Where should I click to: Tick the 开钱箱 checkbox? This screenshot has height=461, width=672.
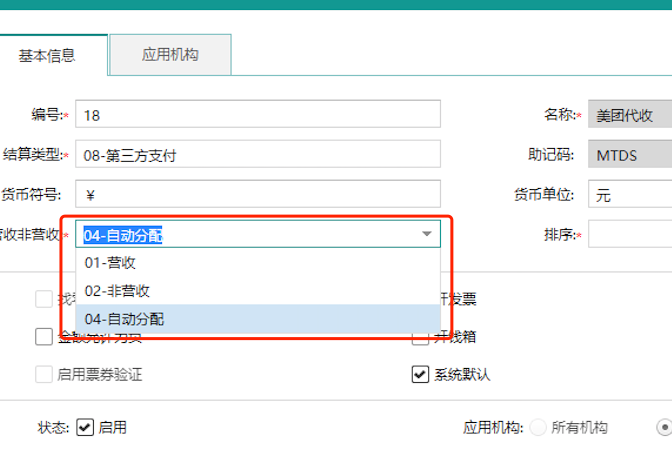click(x=420, y=337)
